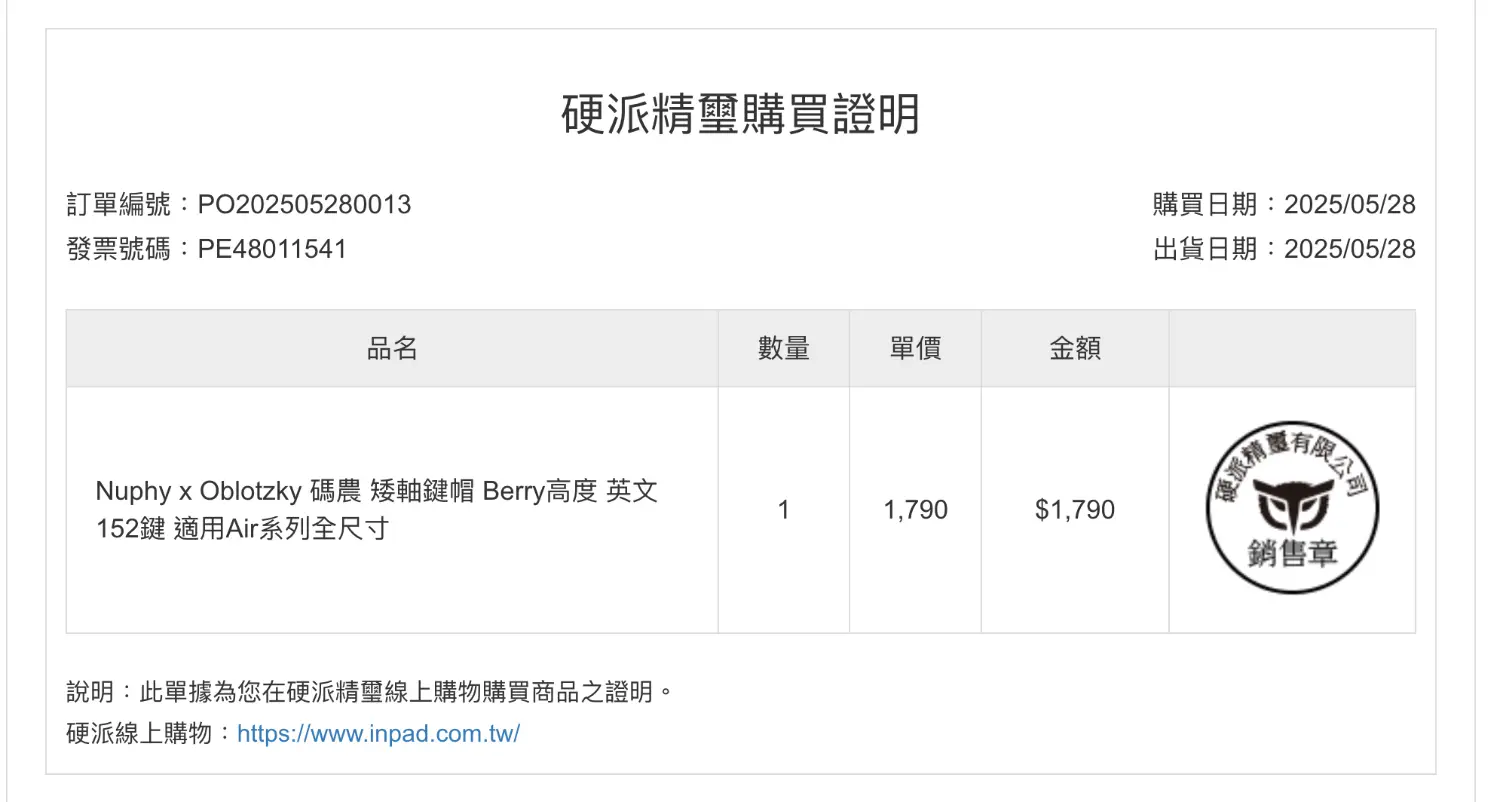This screenshot has width=1500, height=802.
Task: Click the owl logo inside the stamp
Action: pos(1292,507)
